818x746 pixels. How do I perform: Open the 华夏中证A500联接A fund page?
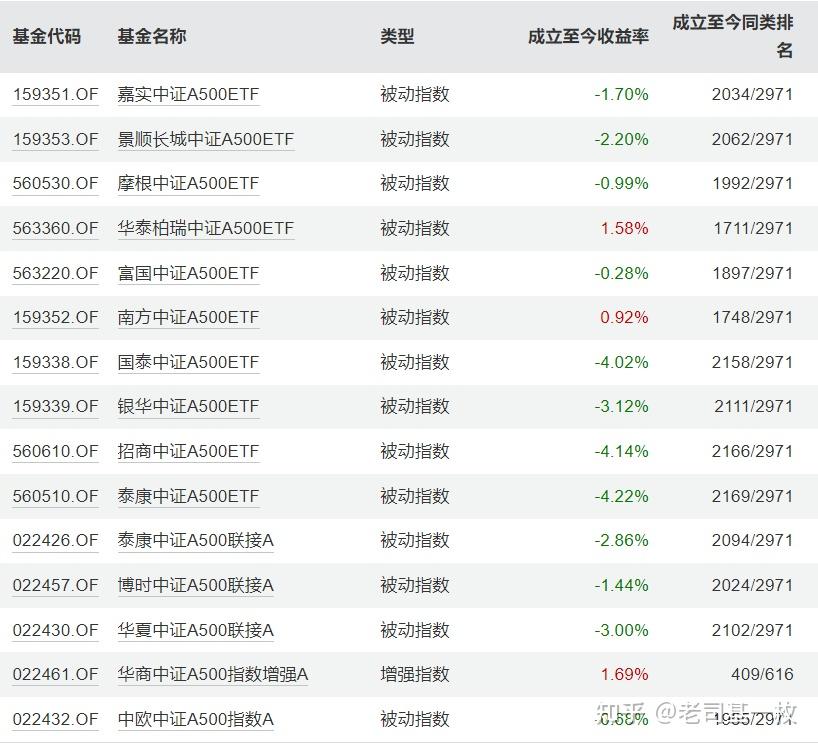194,630
